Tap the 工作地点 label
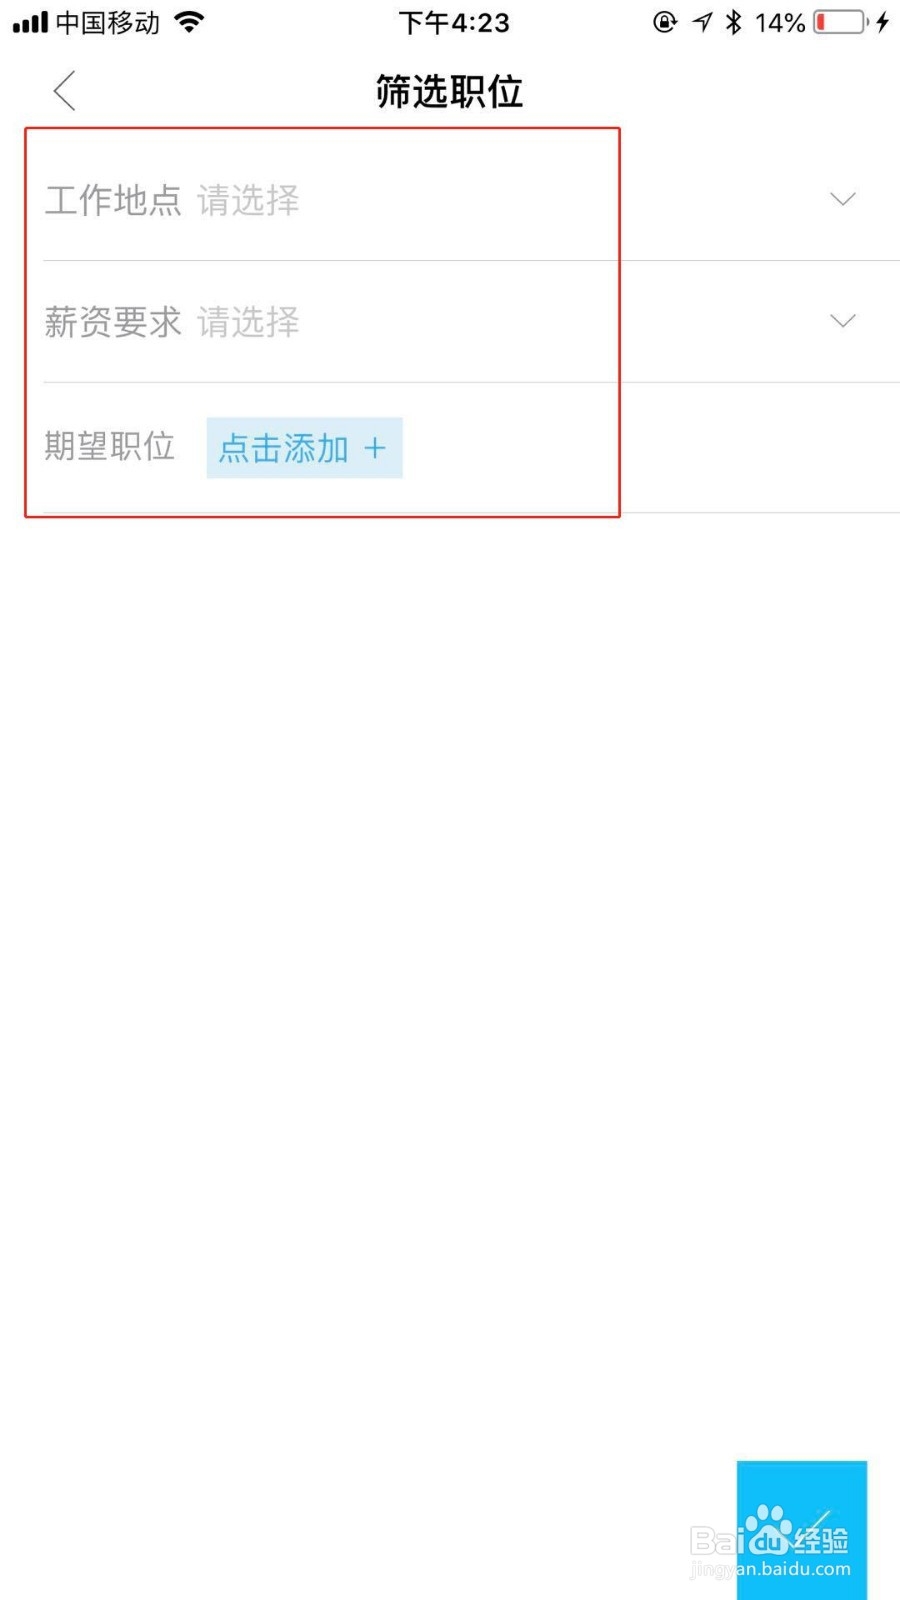900x1600 pixels. coord(113,200)
